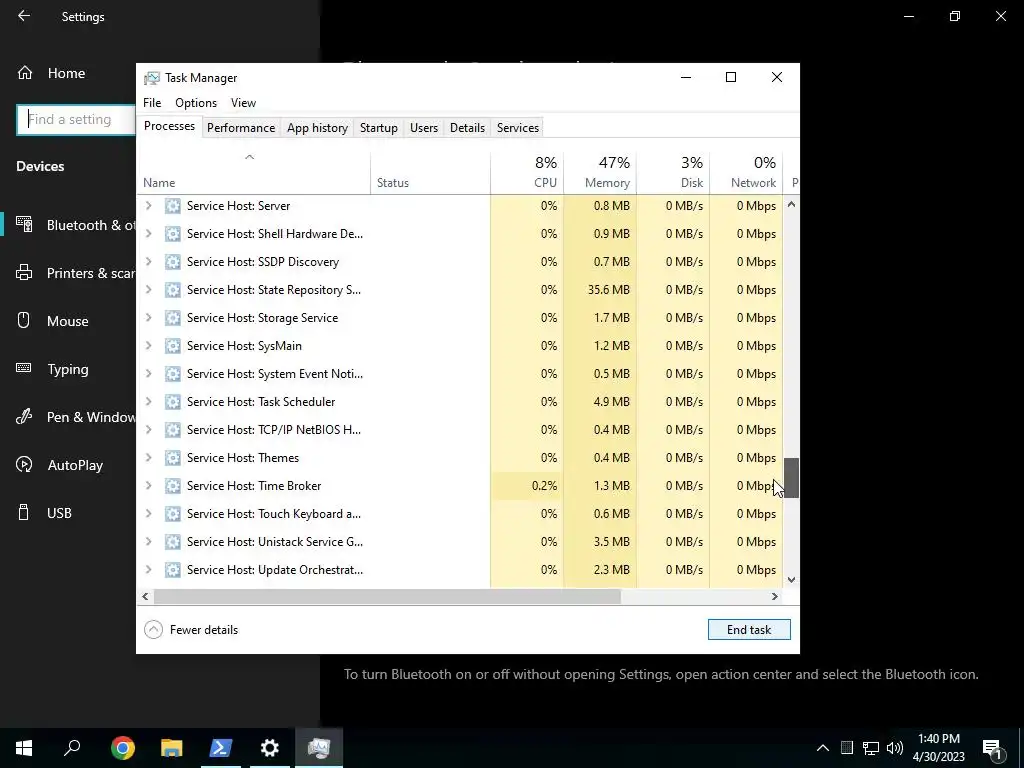Image resolution: width=1024 pixels, height=768 pixels.
Task: Expand Service Host: SSDP Discovery row
Action: [149, 262]
